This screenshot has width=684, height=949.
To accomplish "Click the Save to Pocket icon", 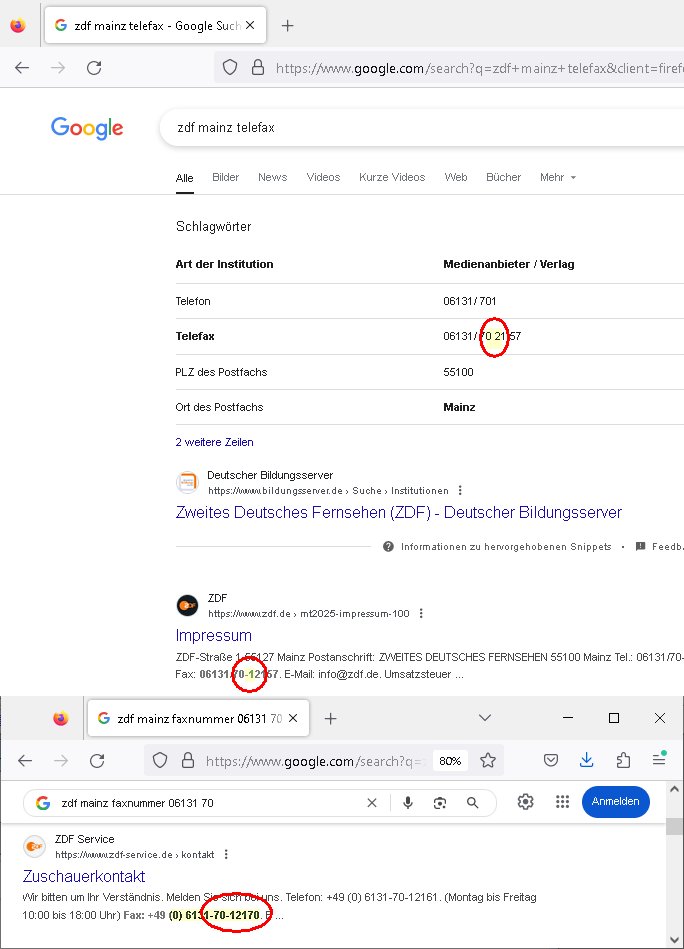I will [x=551, y=761].
